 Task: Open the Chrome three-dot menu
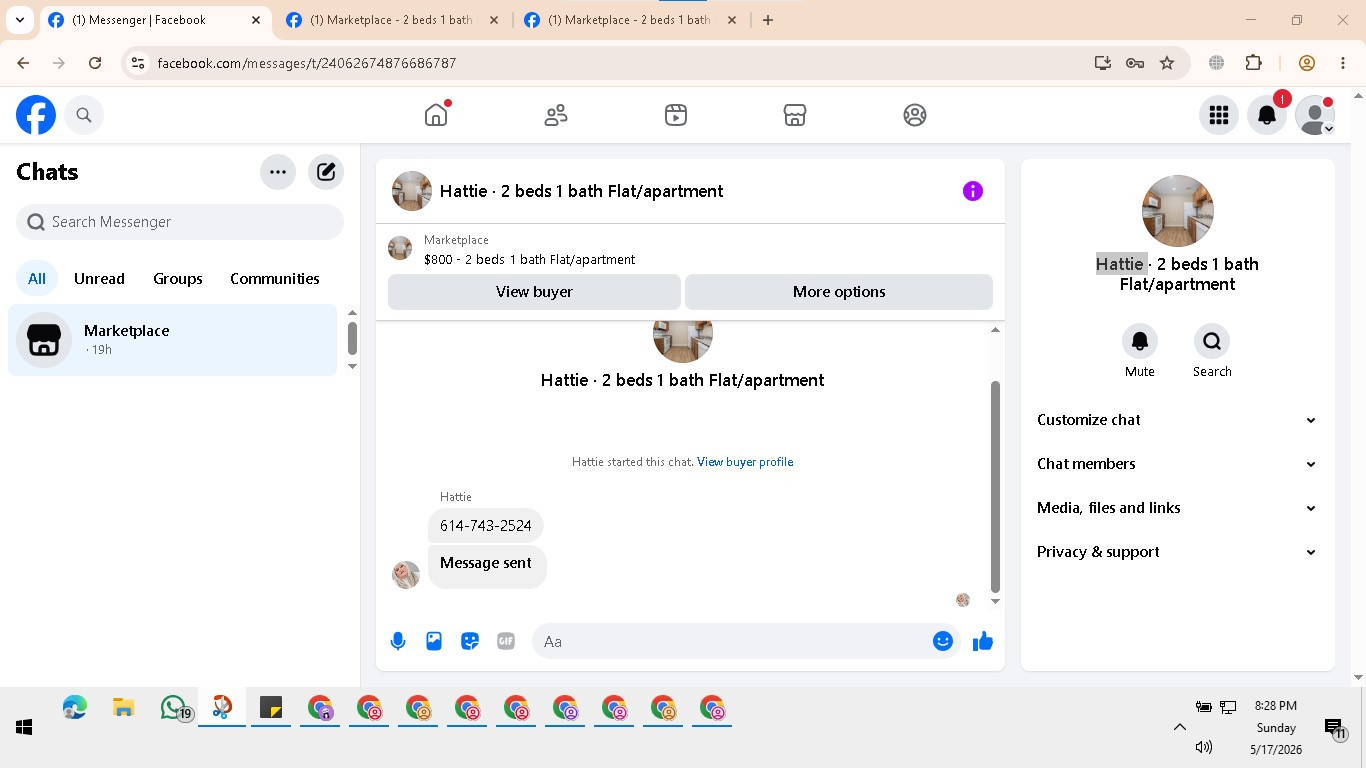point(1343,63)
